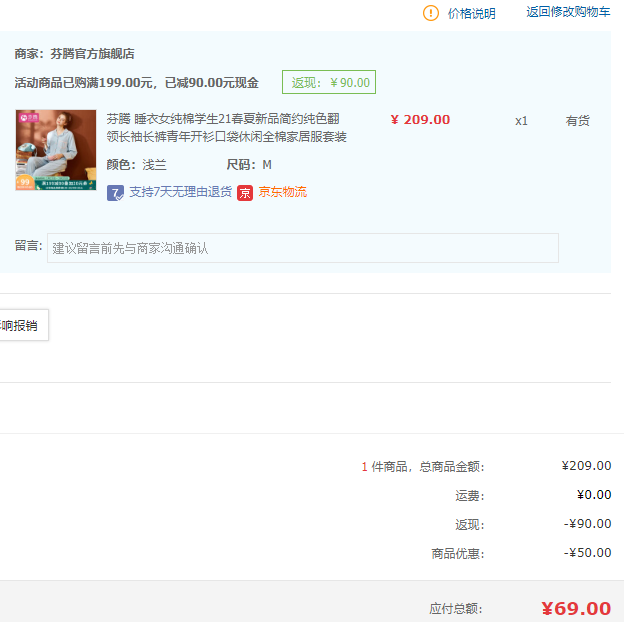624x622 pixels.
Task: Click the quantity x1 text
Action: tap(521, 121)
